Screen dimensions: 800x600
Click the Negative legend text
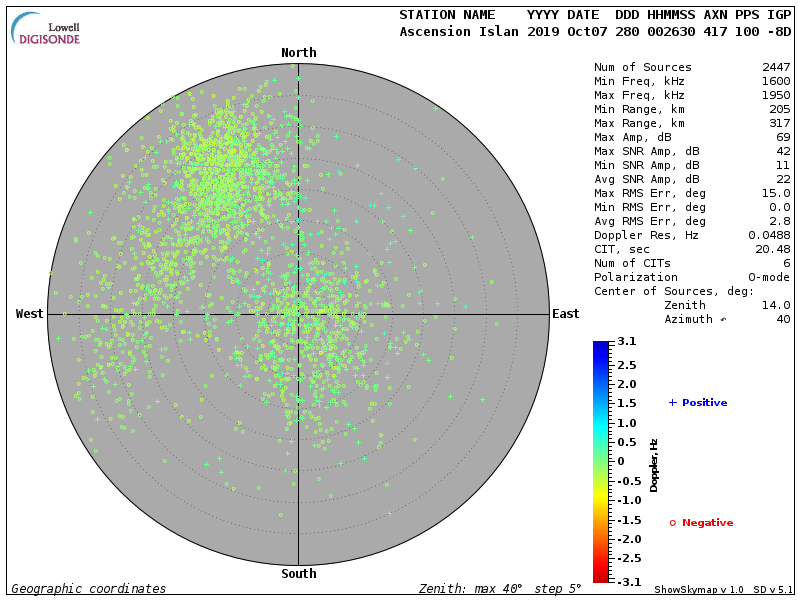pos(707,523)
